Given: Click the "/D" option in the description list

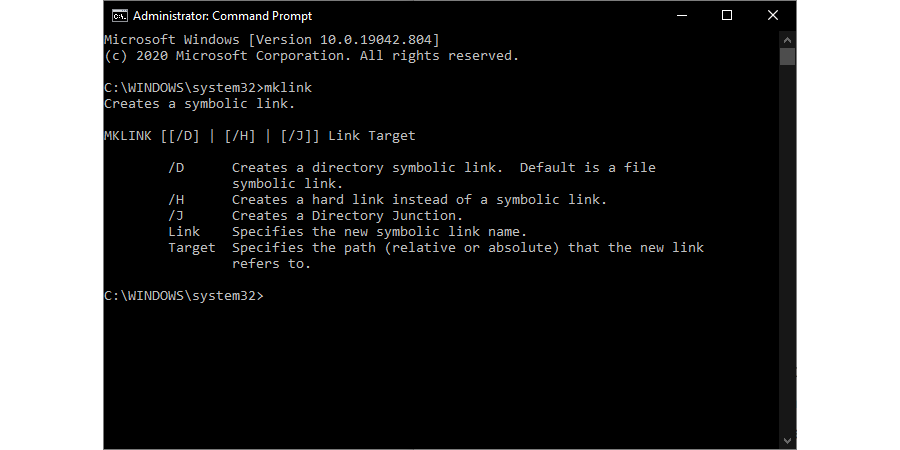Looking at the screenshot, I should click(x=176, y=168).
